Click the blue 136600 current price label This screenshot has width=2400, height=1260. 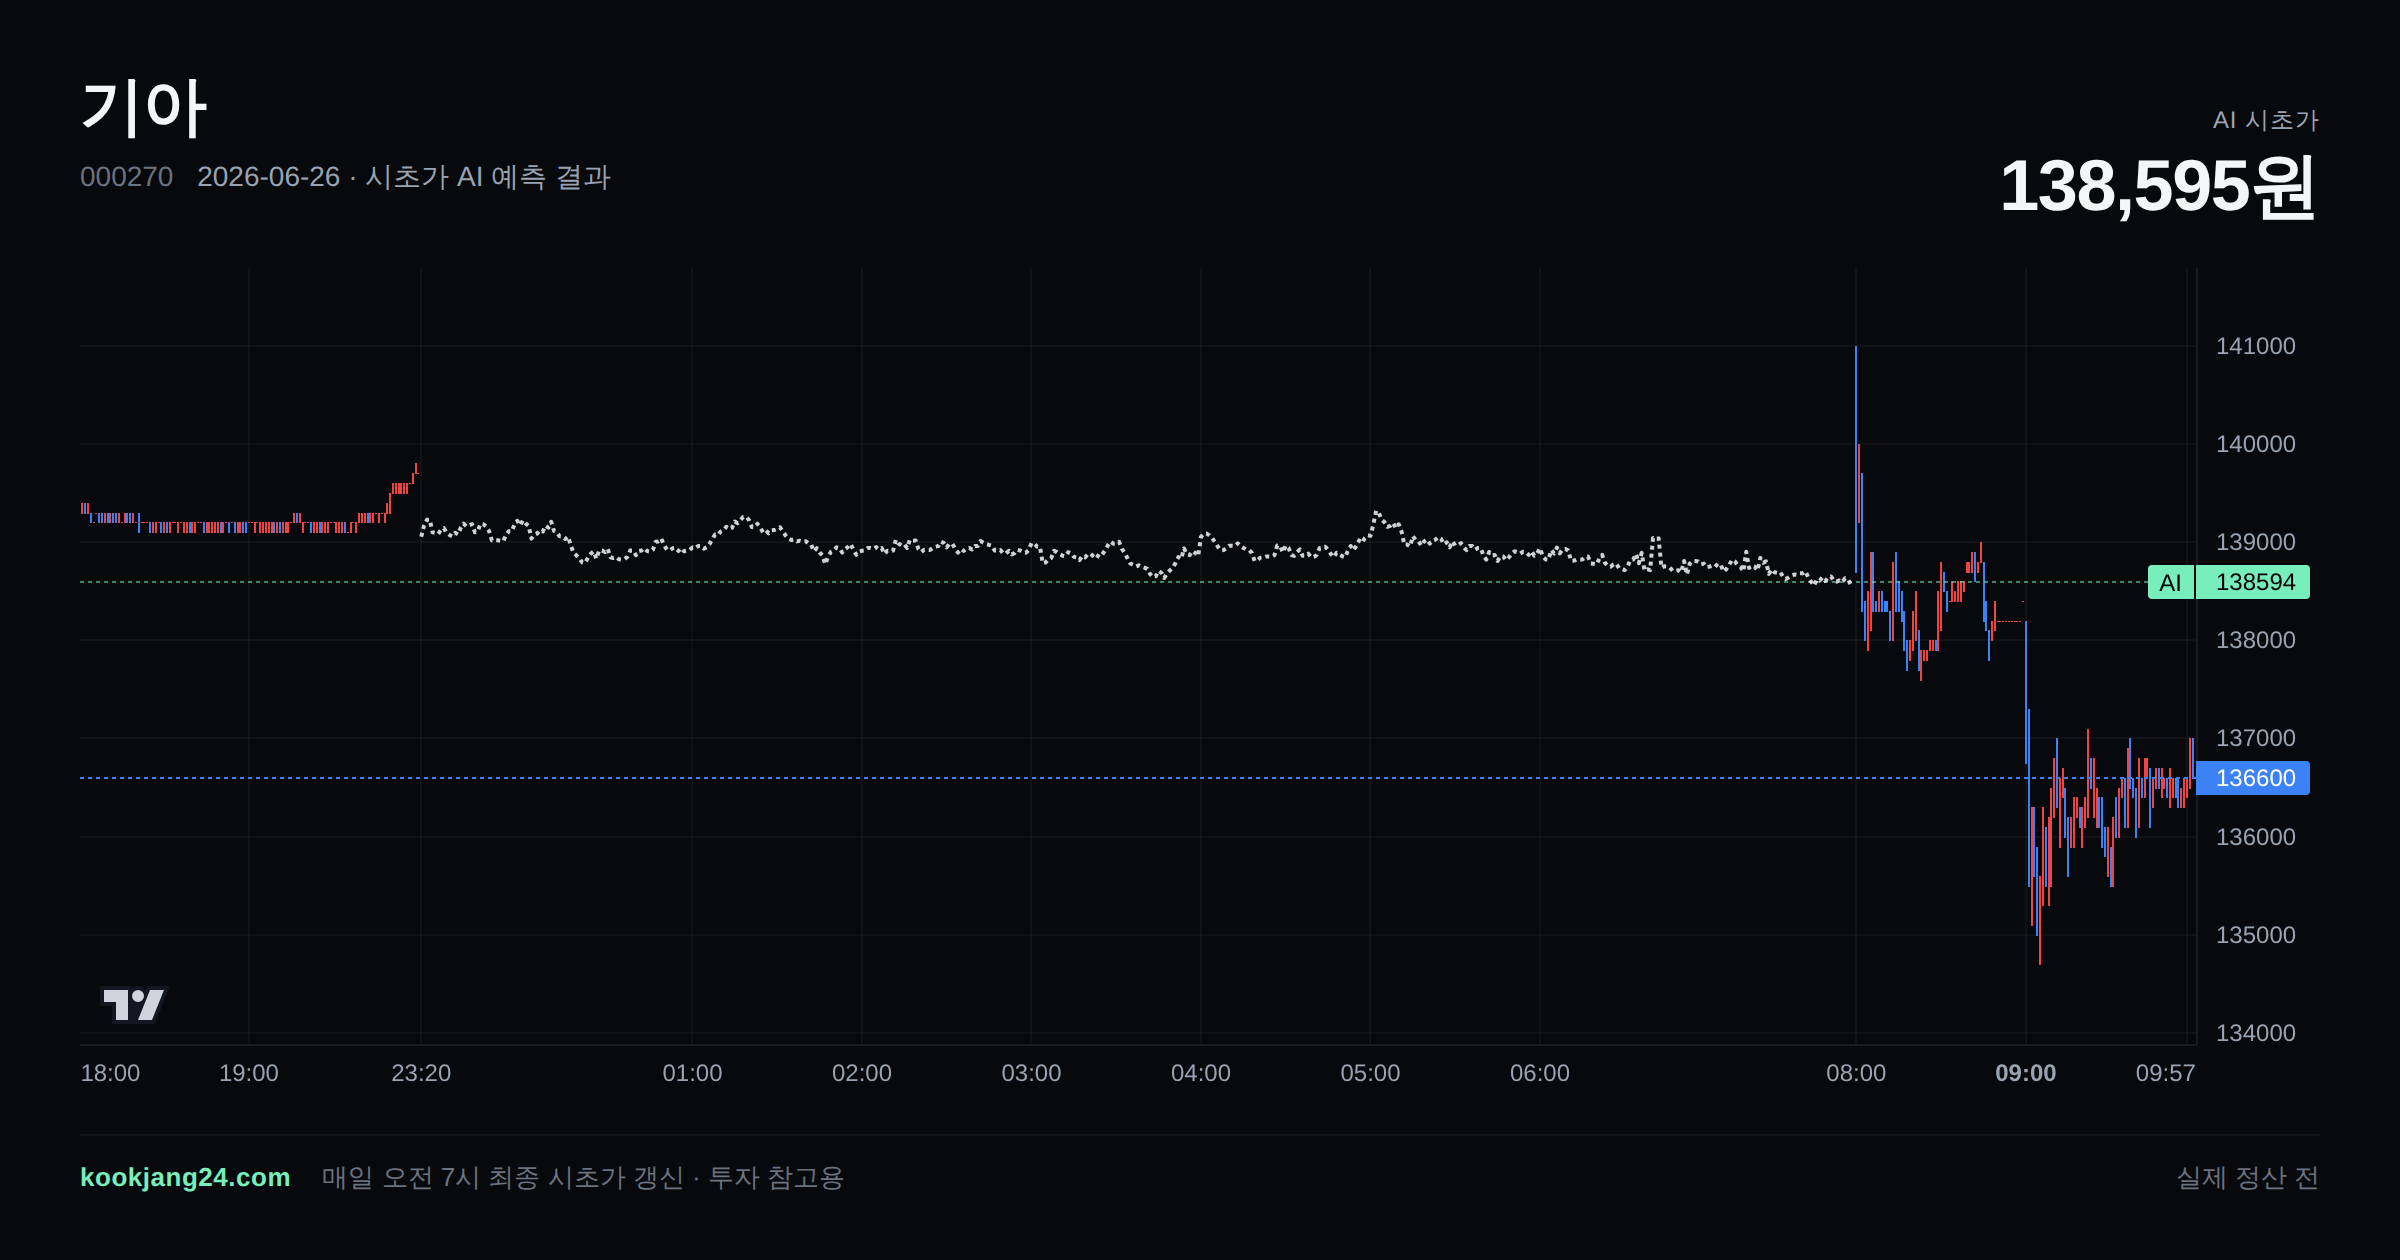(2253, 778)
